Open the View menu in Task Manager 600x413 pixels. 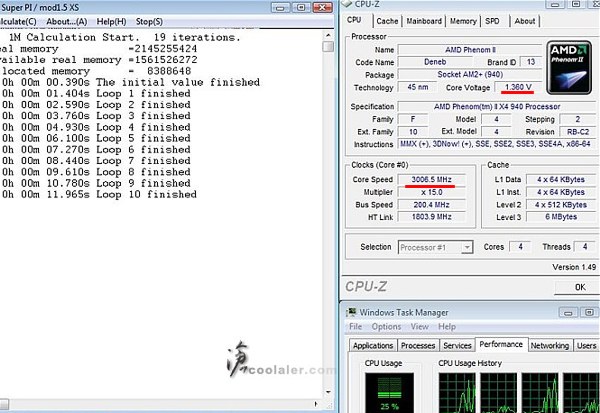point(419,326)
